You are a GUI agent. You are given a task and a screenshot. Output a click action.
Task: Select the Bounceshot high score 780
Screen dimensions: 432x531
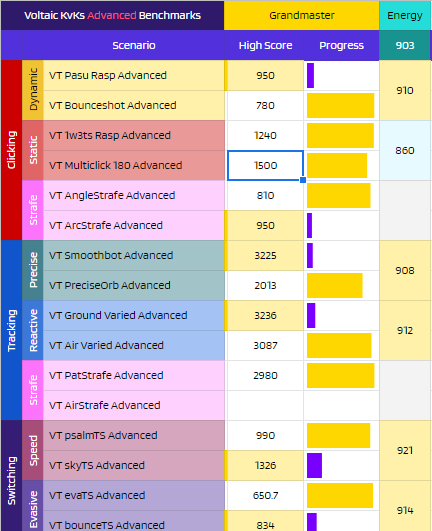(x=265, y=105)
